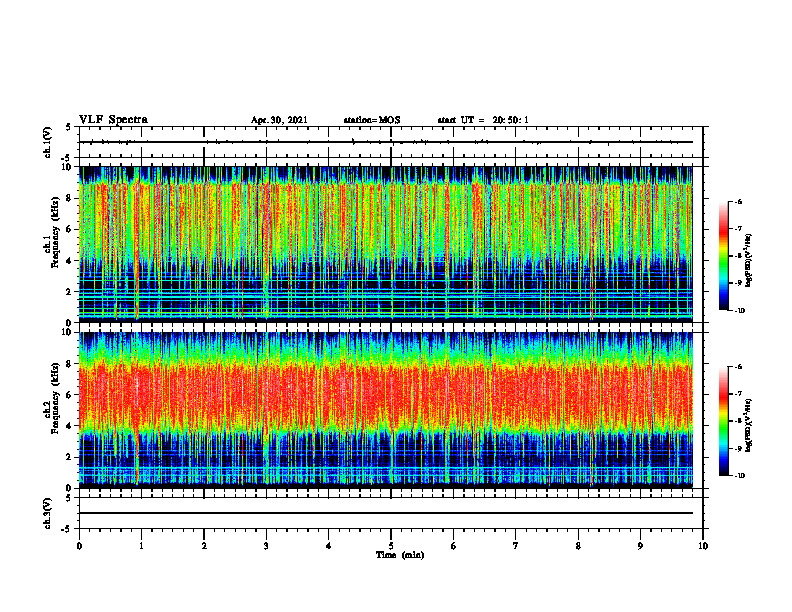Click the ch.2 frequency tick label "2"

point(70,457)
